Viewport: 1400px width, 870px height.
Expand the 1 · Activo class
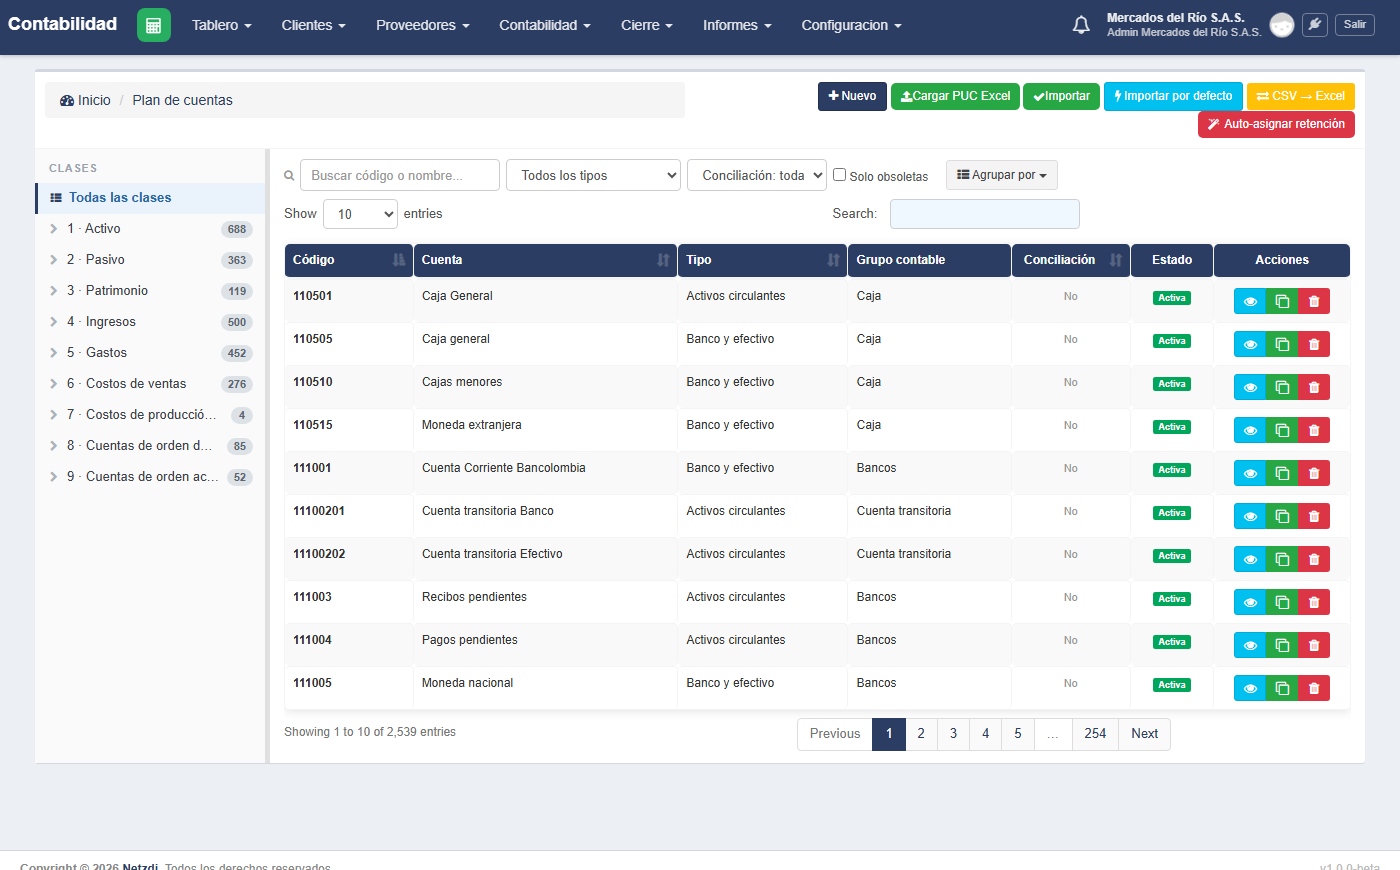(54, 229)
